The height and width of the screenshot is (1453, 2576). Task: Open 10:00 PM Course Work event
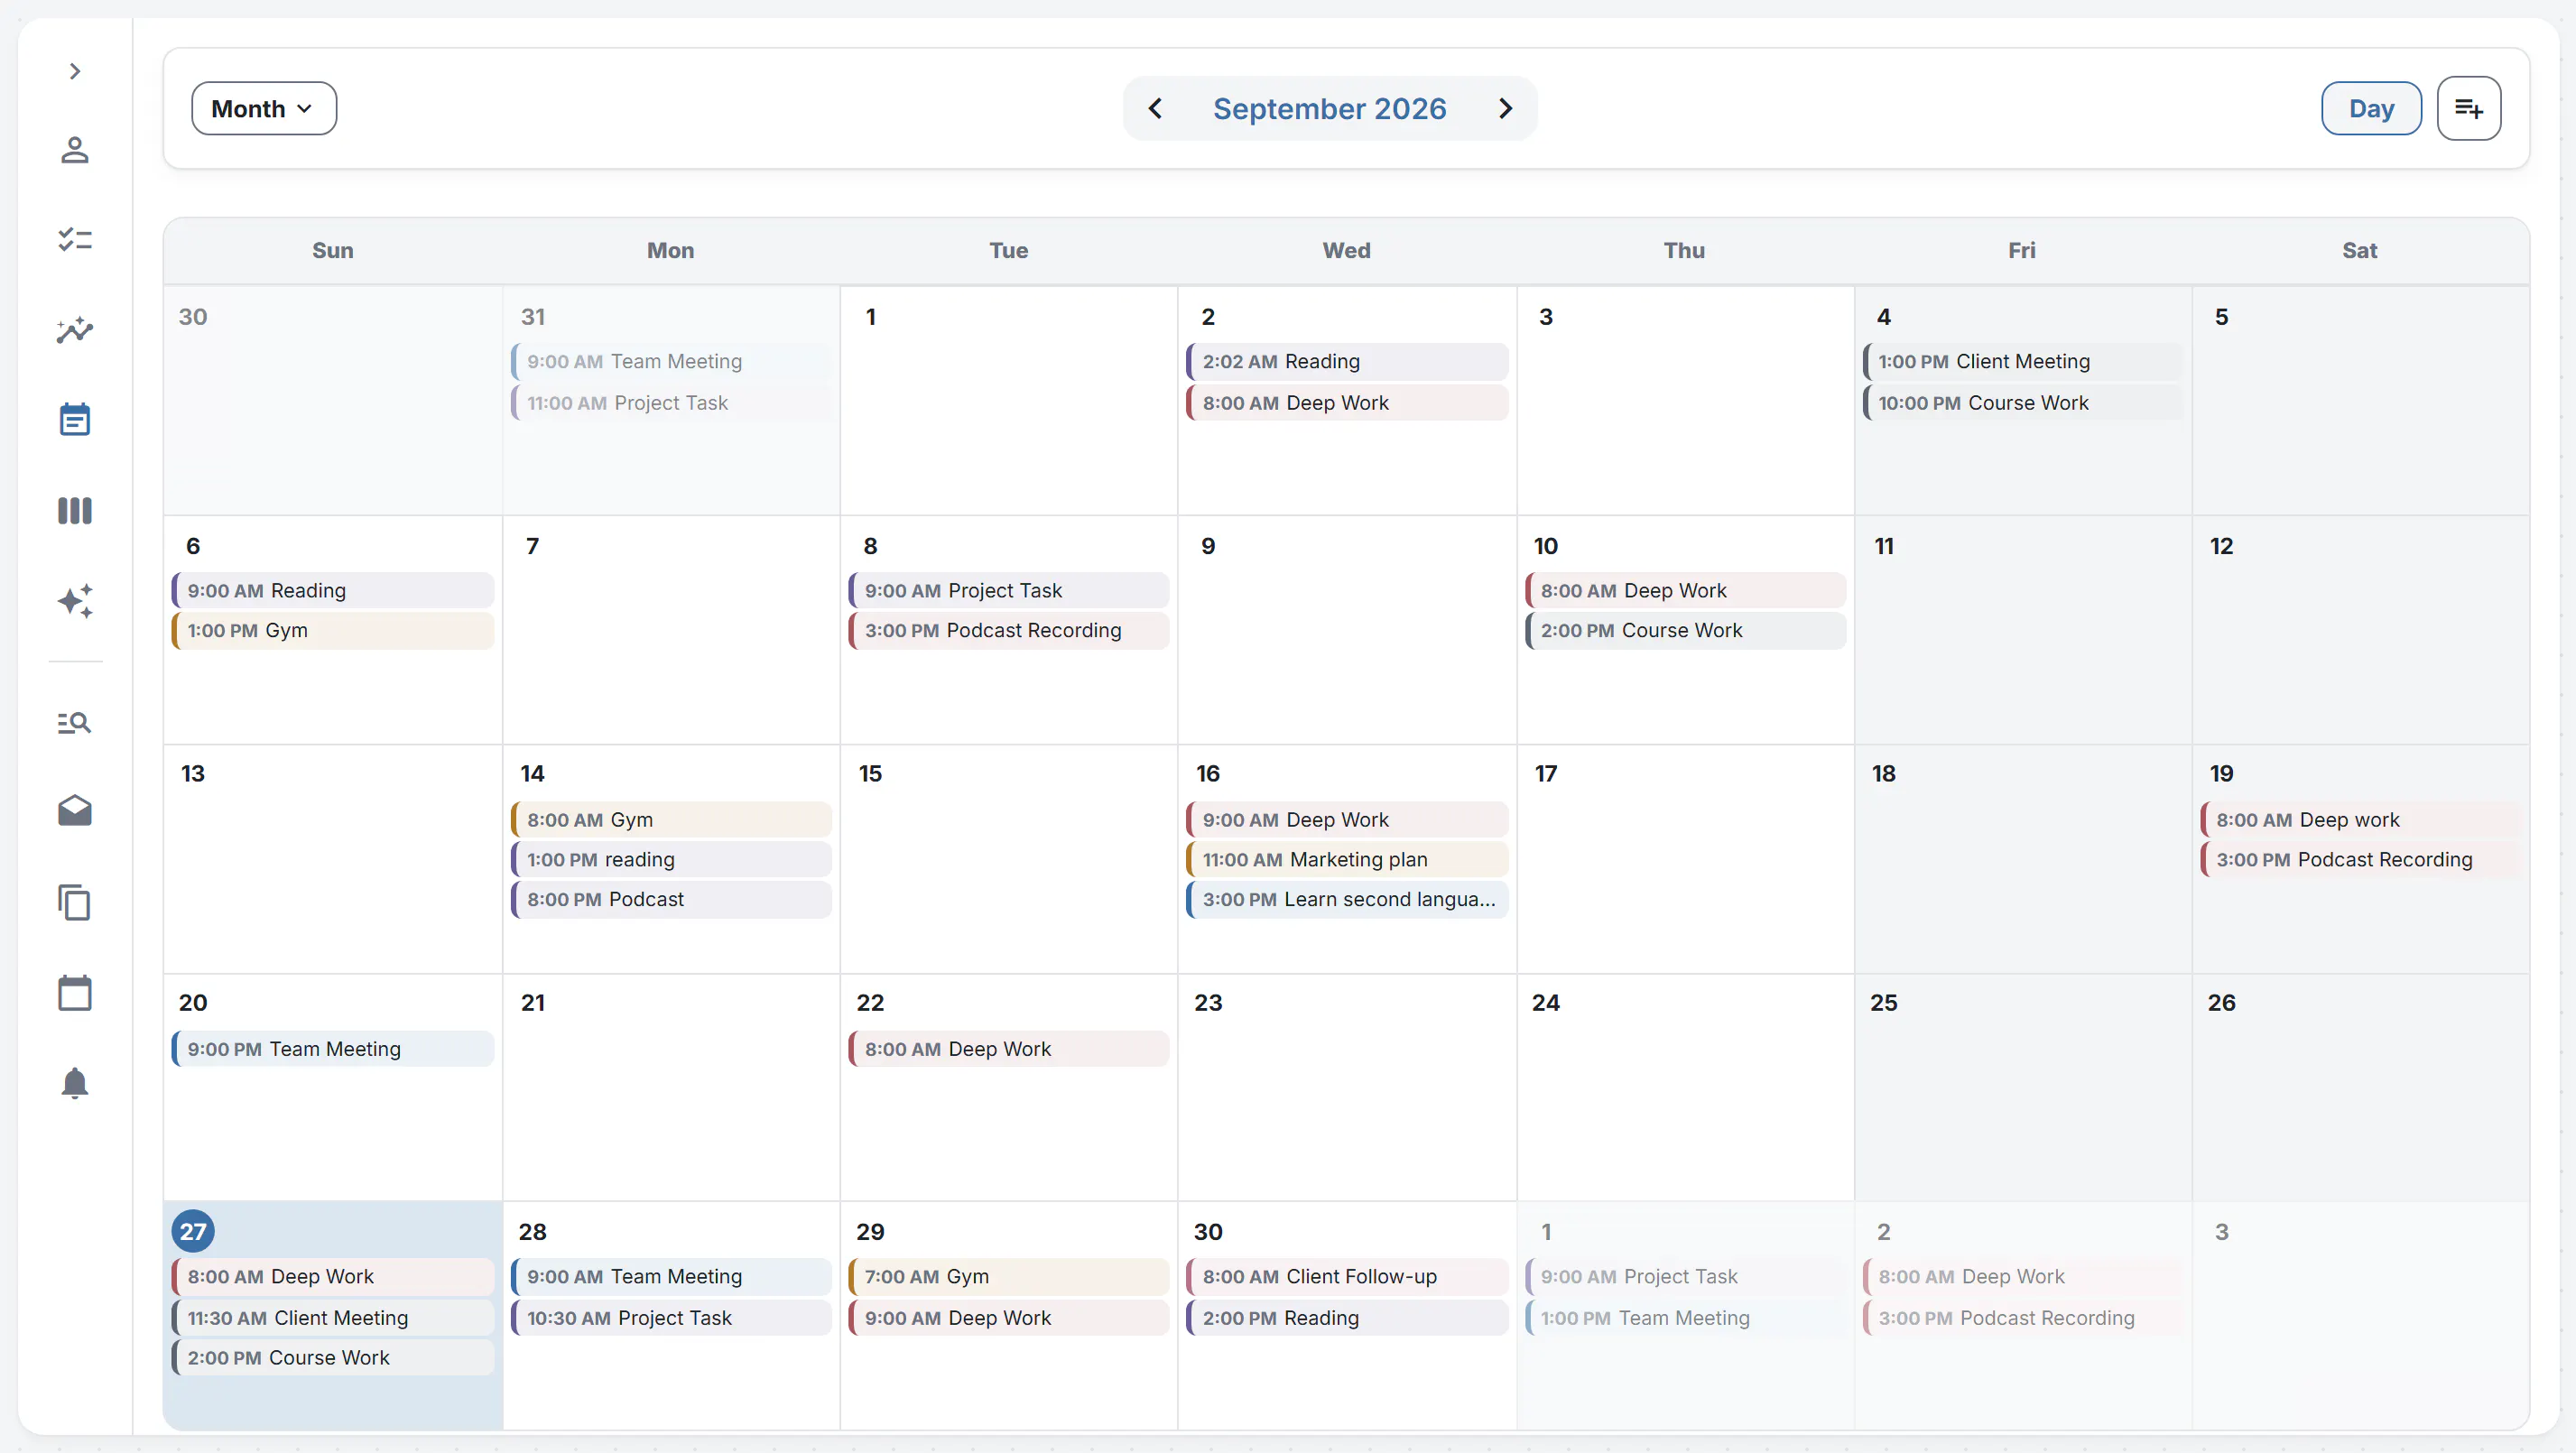[2022, 403]
